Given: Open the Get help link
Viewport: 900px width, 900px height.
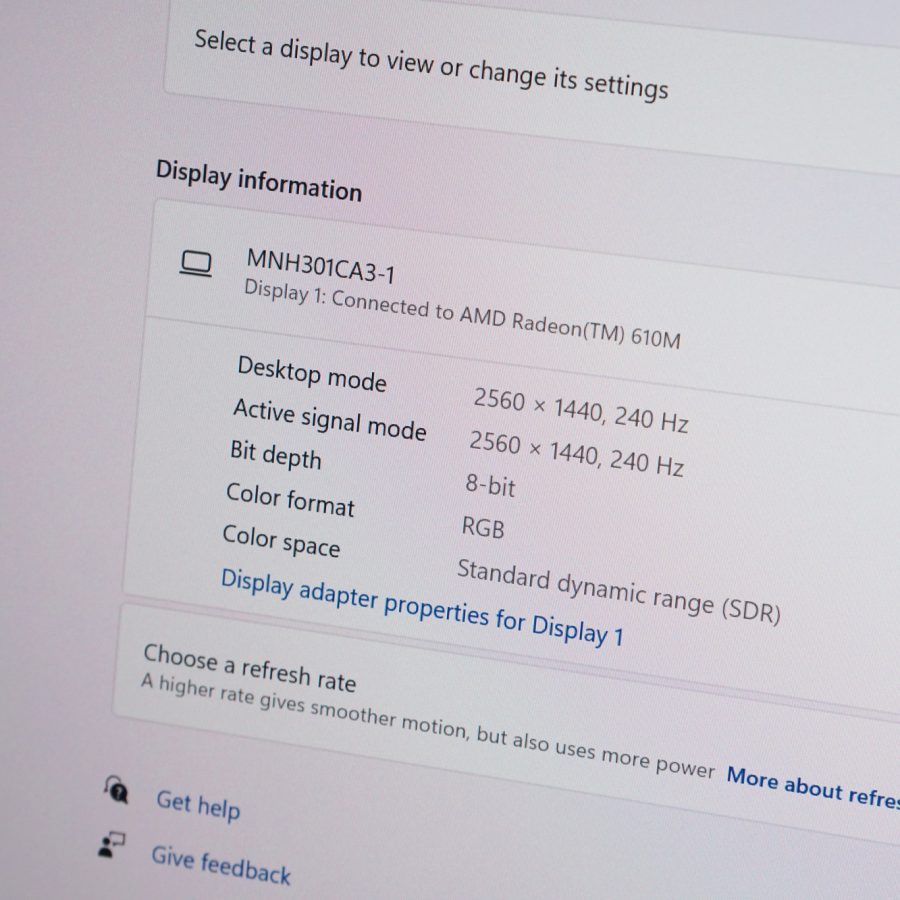Looking at the screenshot, I should (198, 805).
